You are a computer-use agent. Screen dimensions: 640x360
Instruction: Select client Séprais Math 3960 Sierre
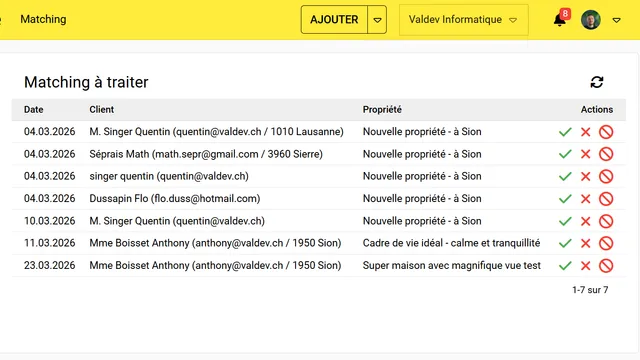[206, 154]
